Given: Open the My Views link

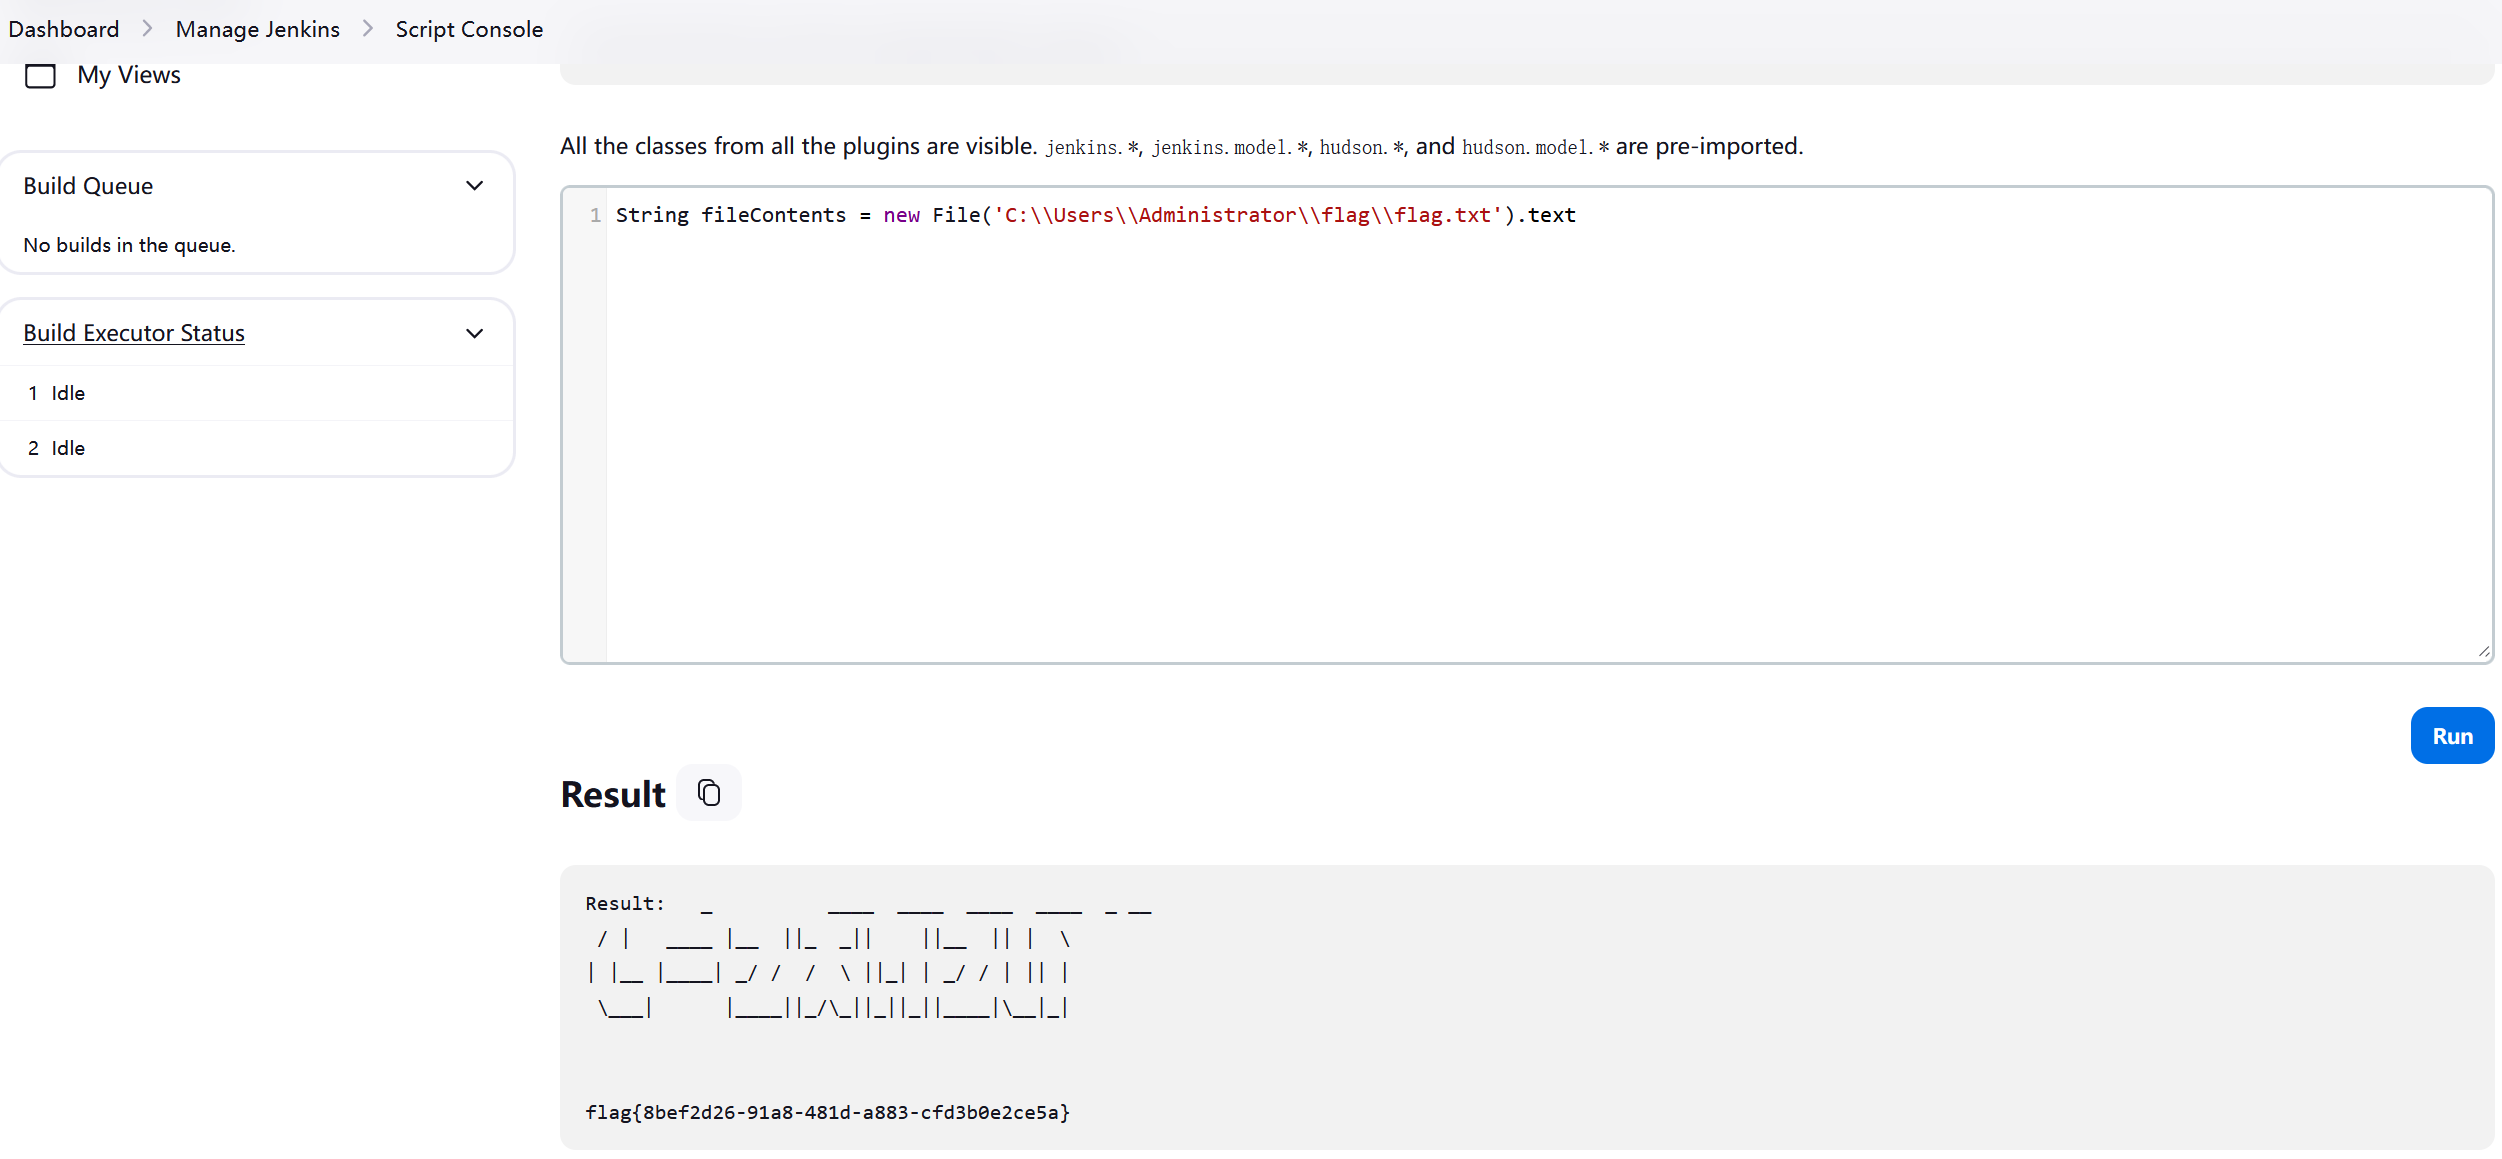Looking at the screenshot, I should [129, 75].
